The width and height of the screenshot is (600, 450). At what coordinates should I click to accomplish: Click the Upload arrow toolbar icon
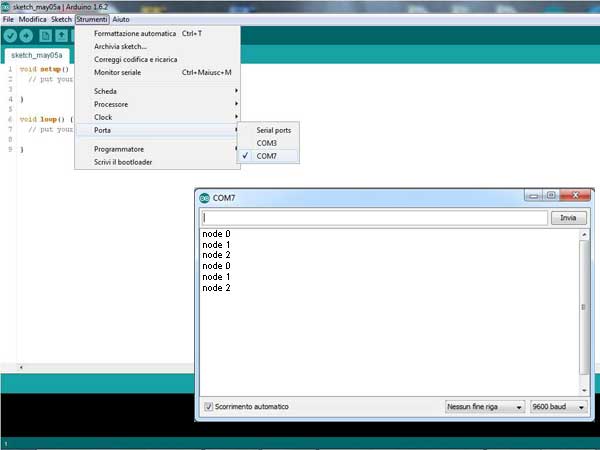[x=26, y=36]
